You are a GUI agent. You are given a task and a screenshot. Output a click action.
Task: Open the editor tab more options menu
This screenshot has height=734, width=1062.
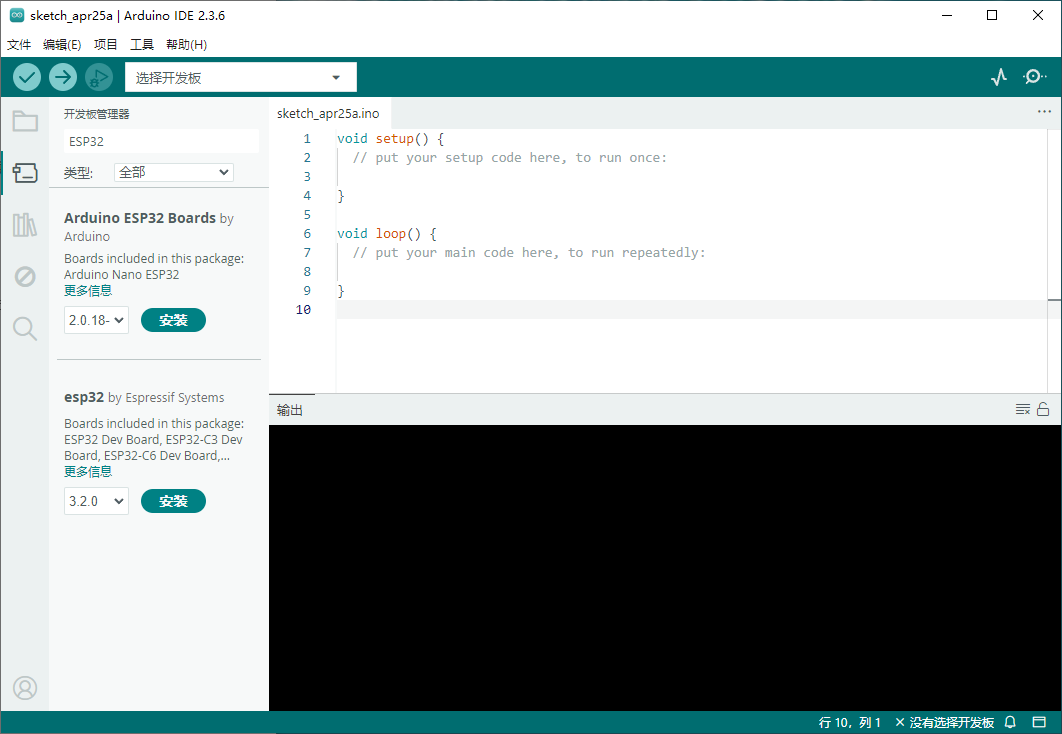[1044, 112]
